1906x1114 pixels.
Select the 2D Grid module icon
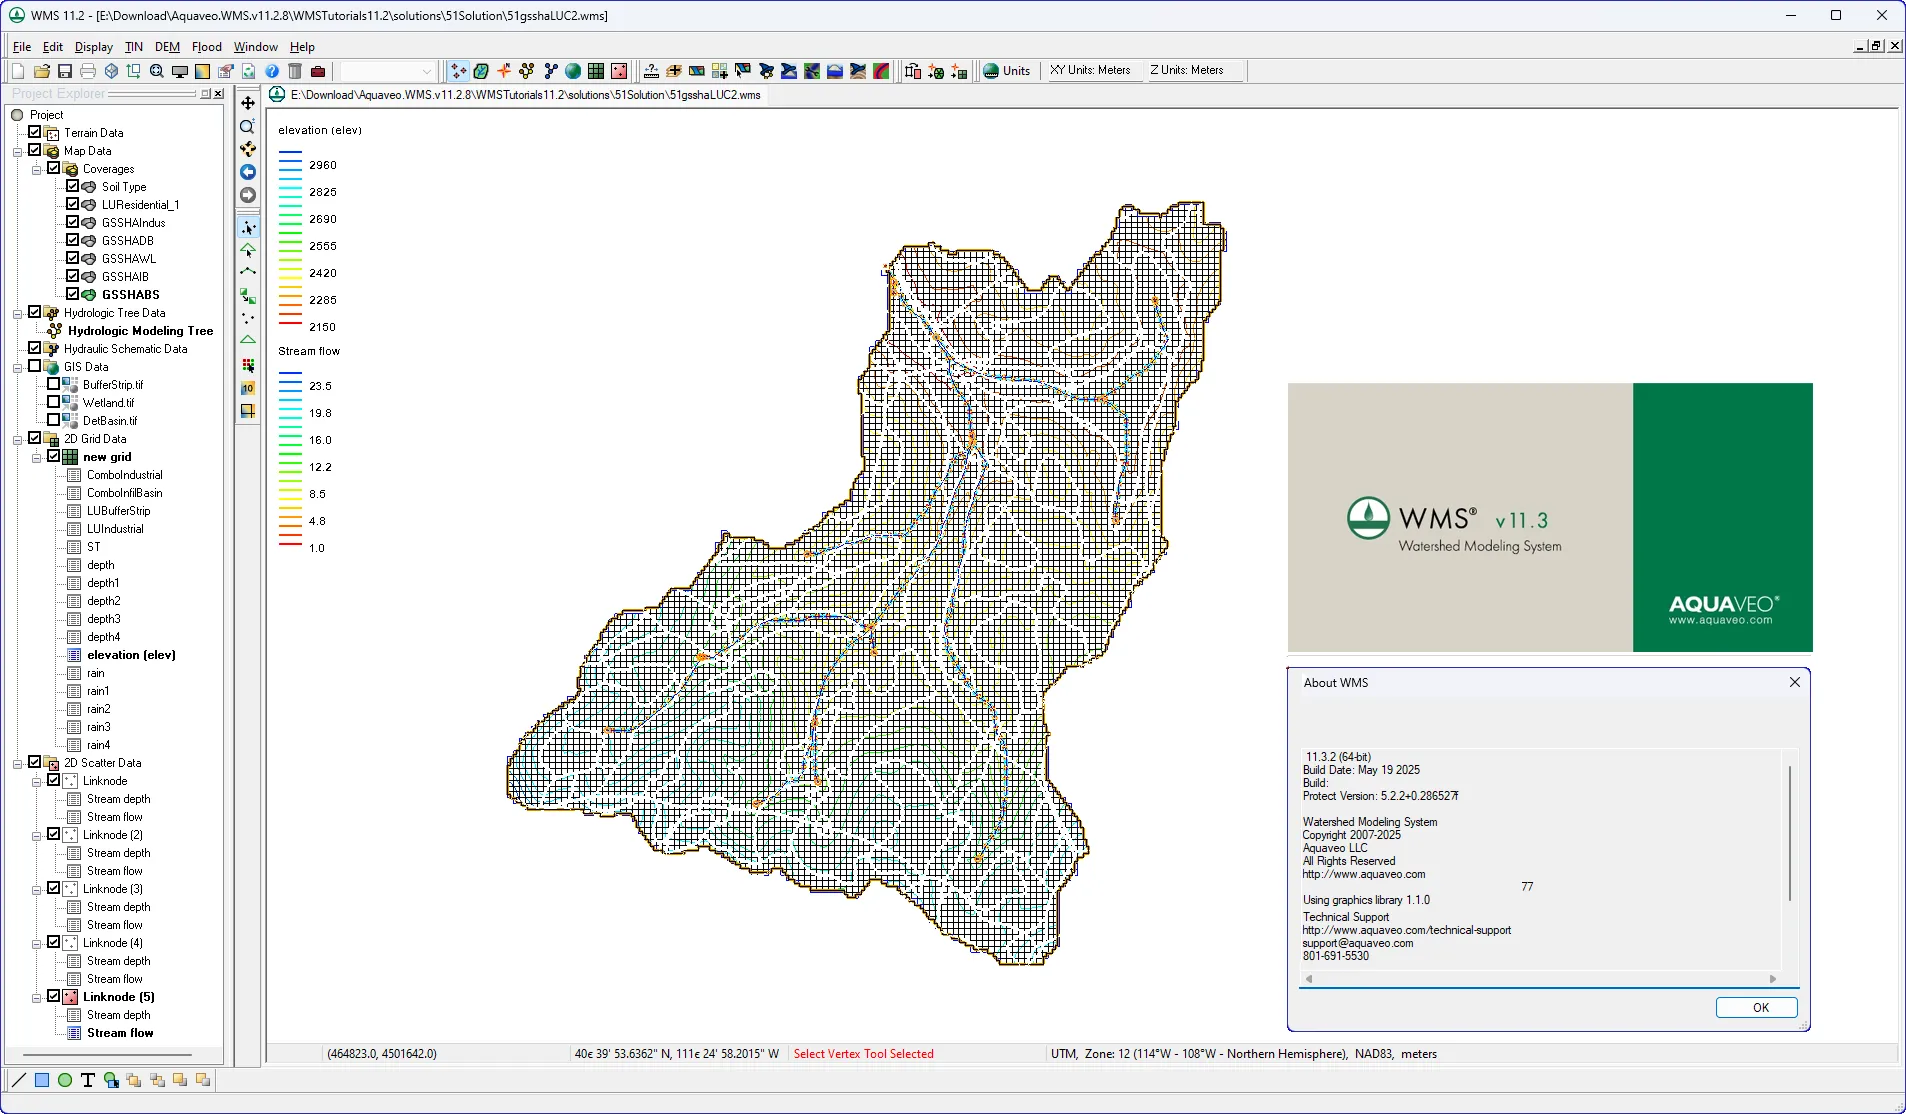[x=596, y=71]
